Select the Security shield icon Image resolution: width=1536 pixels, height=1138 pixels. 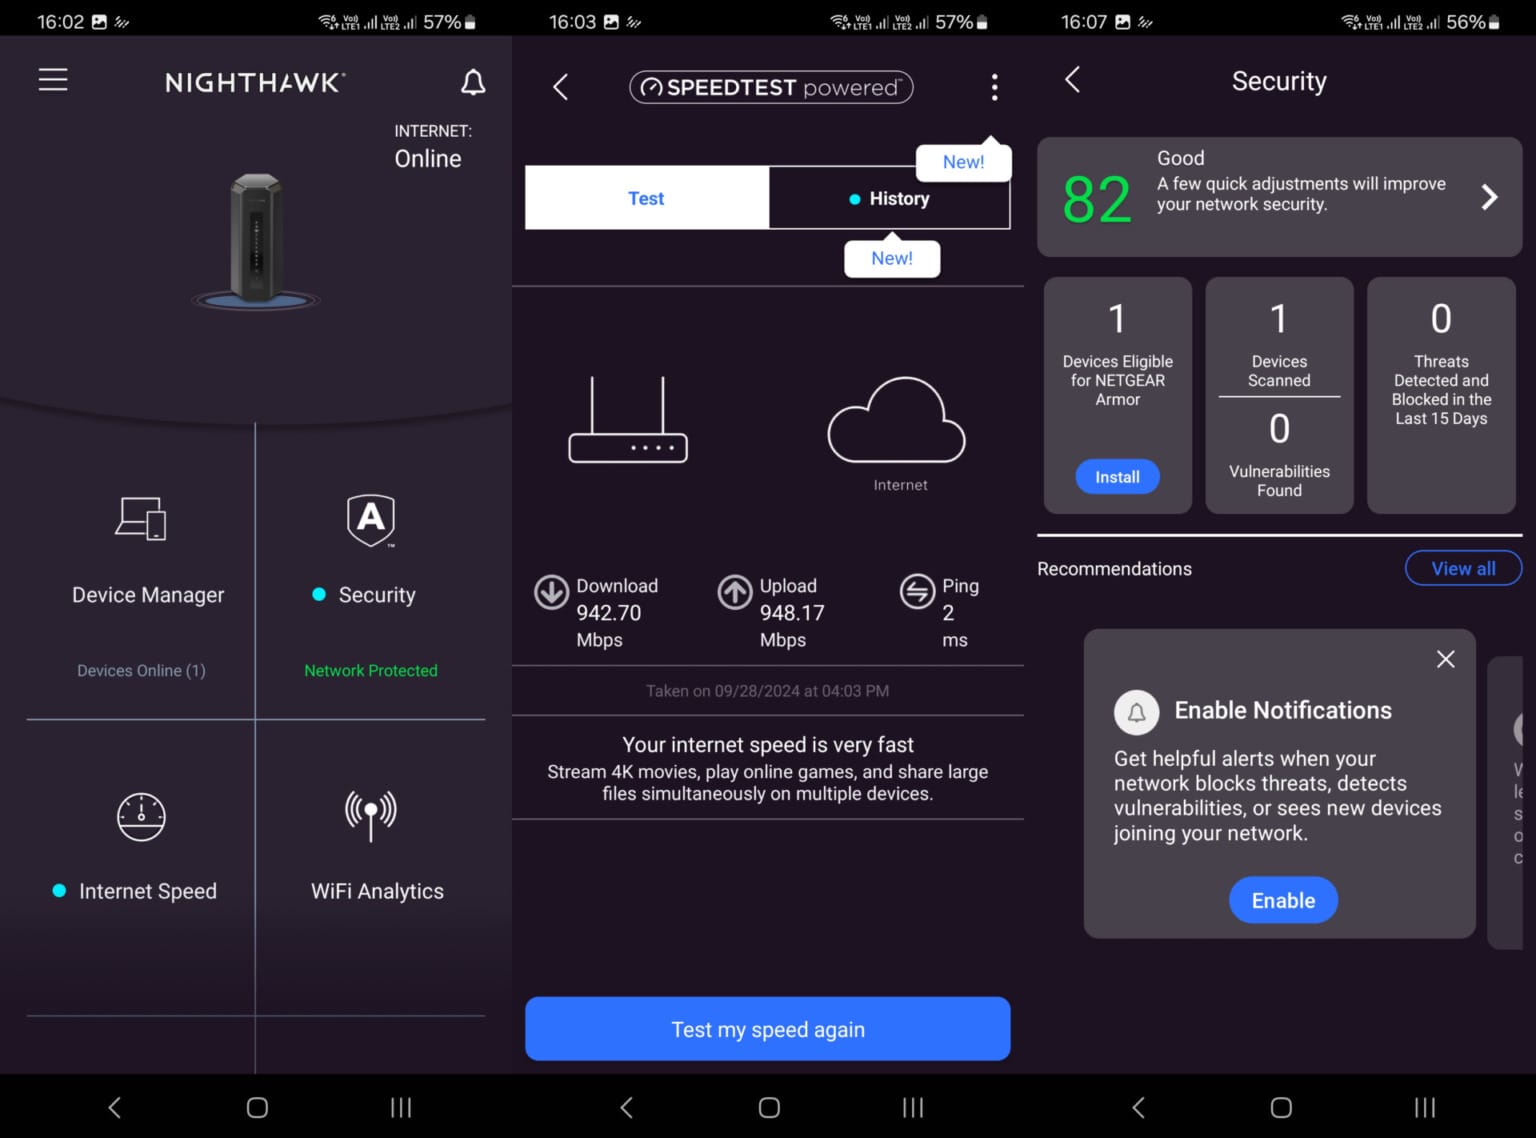pos(370,520)
